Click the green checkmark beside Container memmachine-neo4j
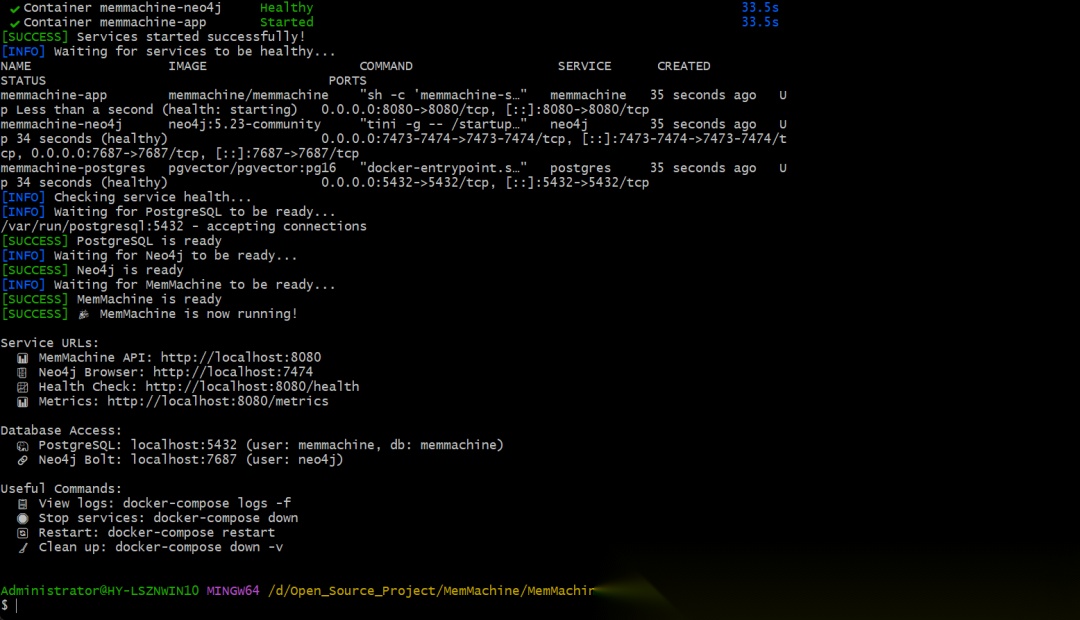 (x=14, y=8)
